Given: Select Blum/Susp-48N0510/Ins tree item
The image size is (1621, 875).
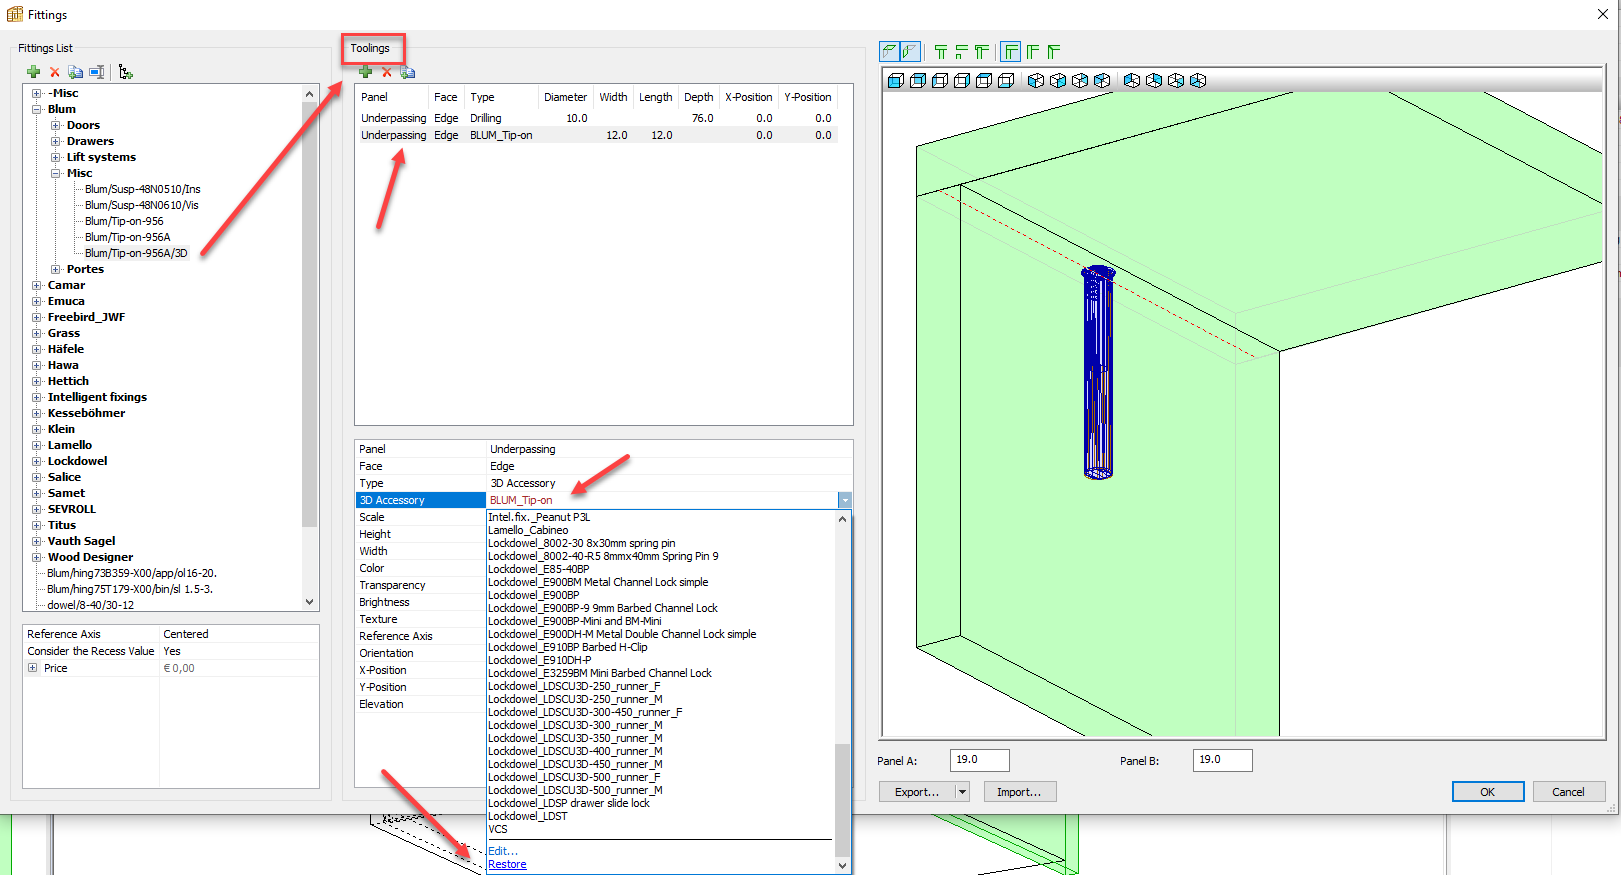Looking at the screenshot, I should 143,189.
